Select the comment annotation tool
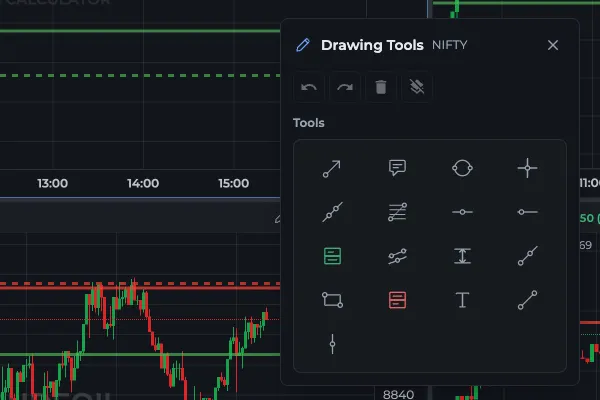The height and width of the screenshot is (400, 600). pyautogui.click(x=397, y=168)
